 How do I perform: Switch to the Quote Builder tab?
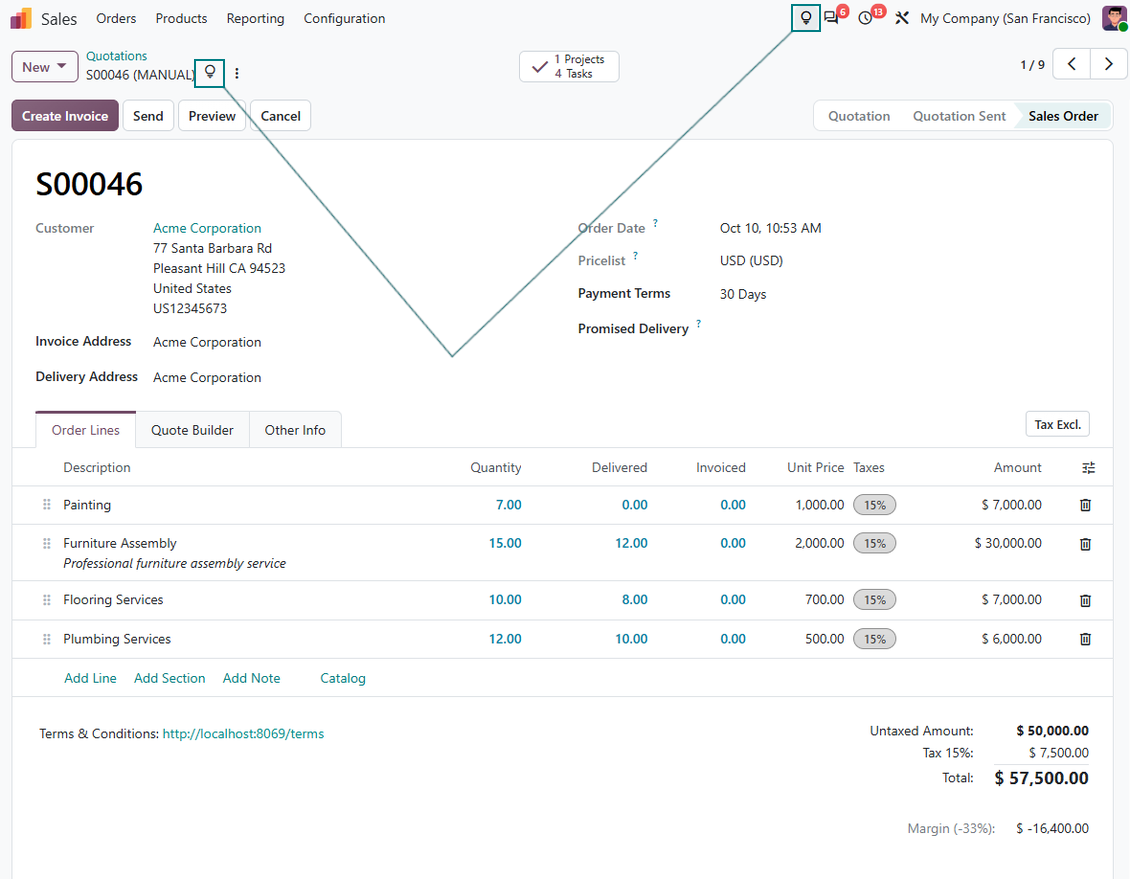(x=192, y=430)
